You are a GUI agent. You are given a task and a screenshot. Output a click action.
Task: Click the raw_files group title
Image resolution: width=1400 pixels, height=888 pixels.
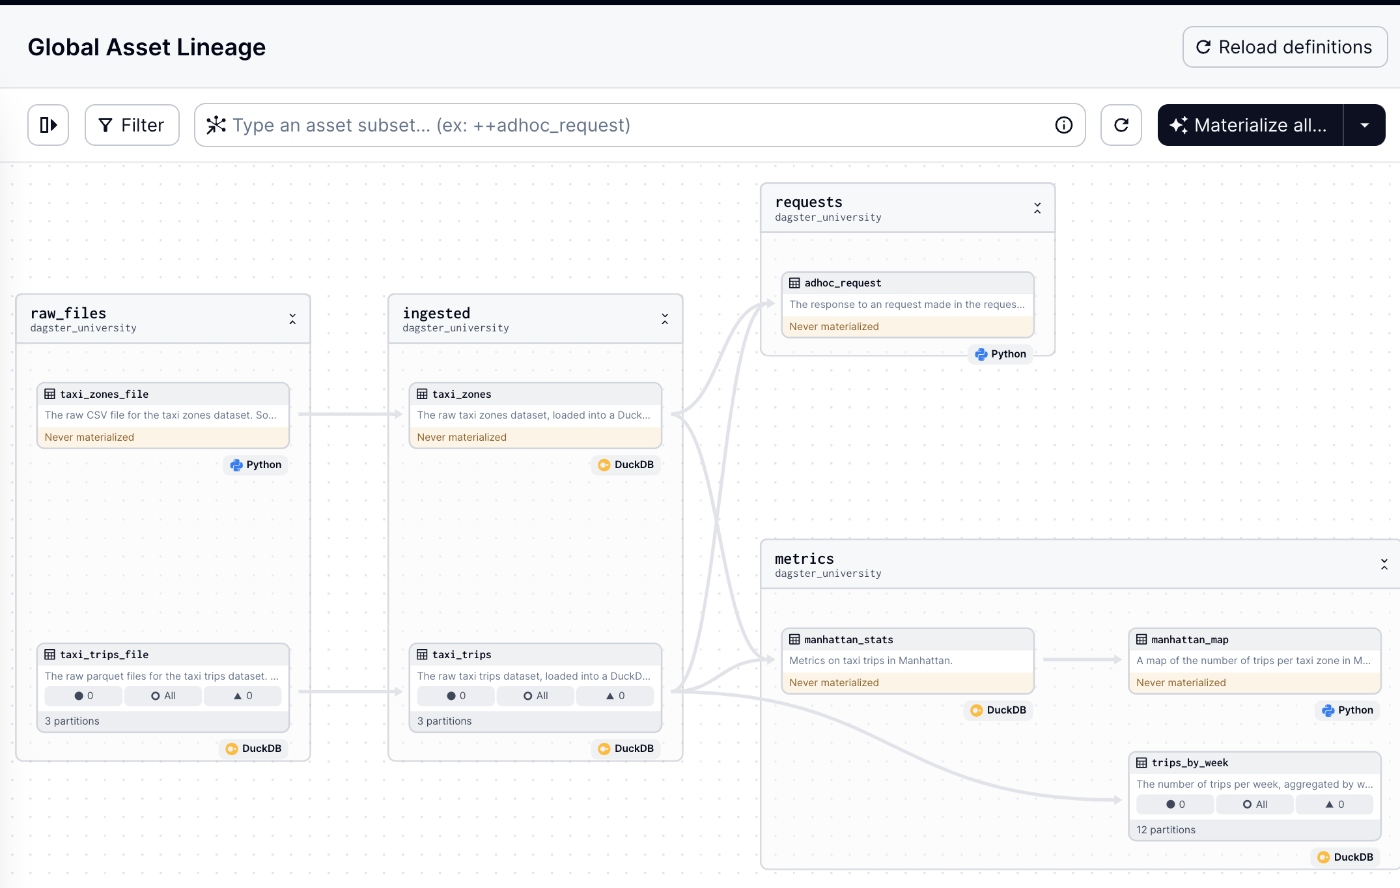[x=68, y=313]
